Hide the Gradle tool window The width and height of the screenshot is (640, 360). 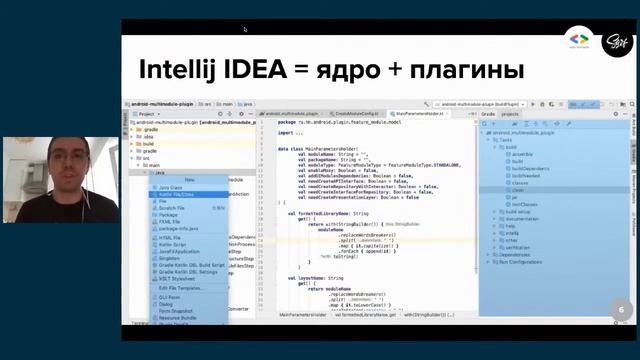point(625,114)
